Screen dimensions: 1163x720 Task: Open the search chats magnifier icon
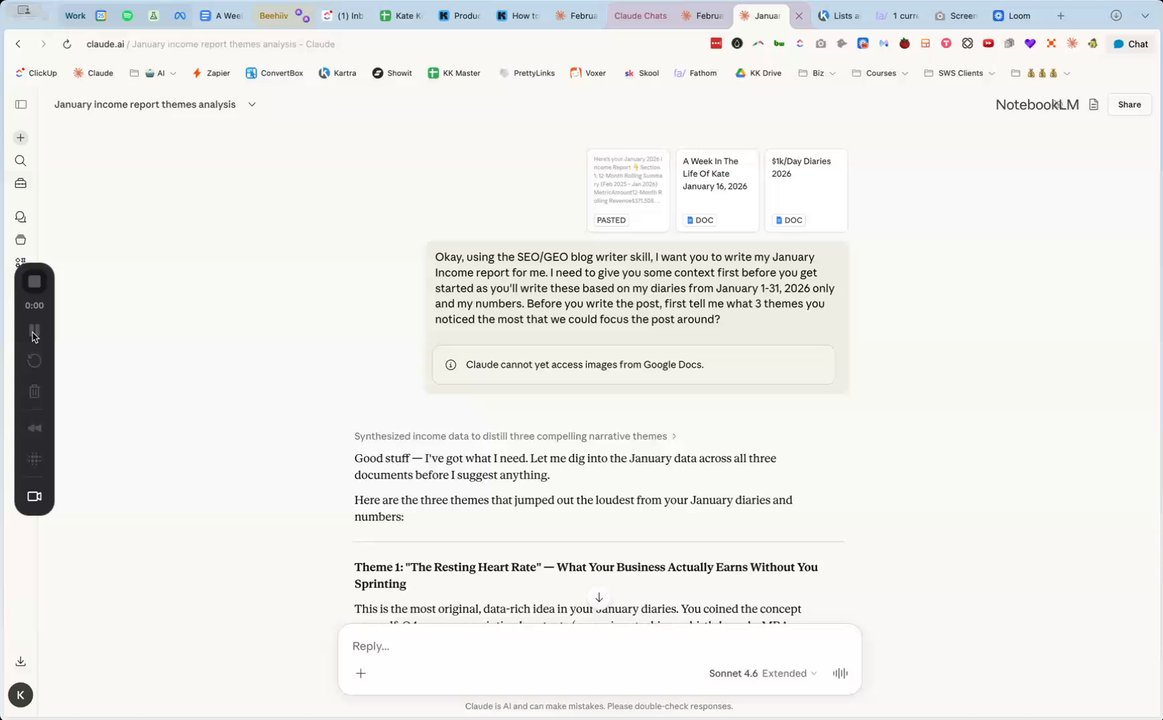21,161
